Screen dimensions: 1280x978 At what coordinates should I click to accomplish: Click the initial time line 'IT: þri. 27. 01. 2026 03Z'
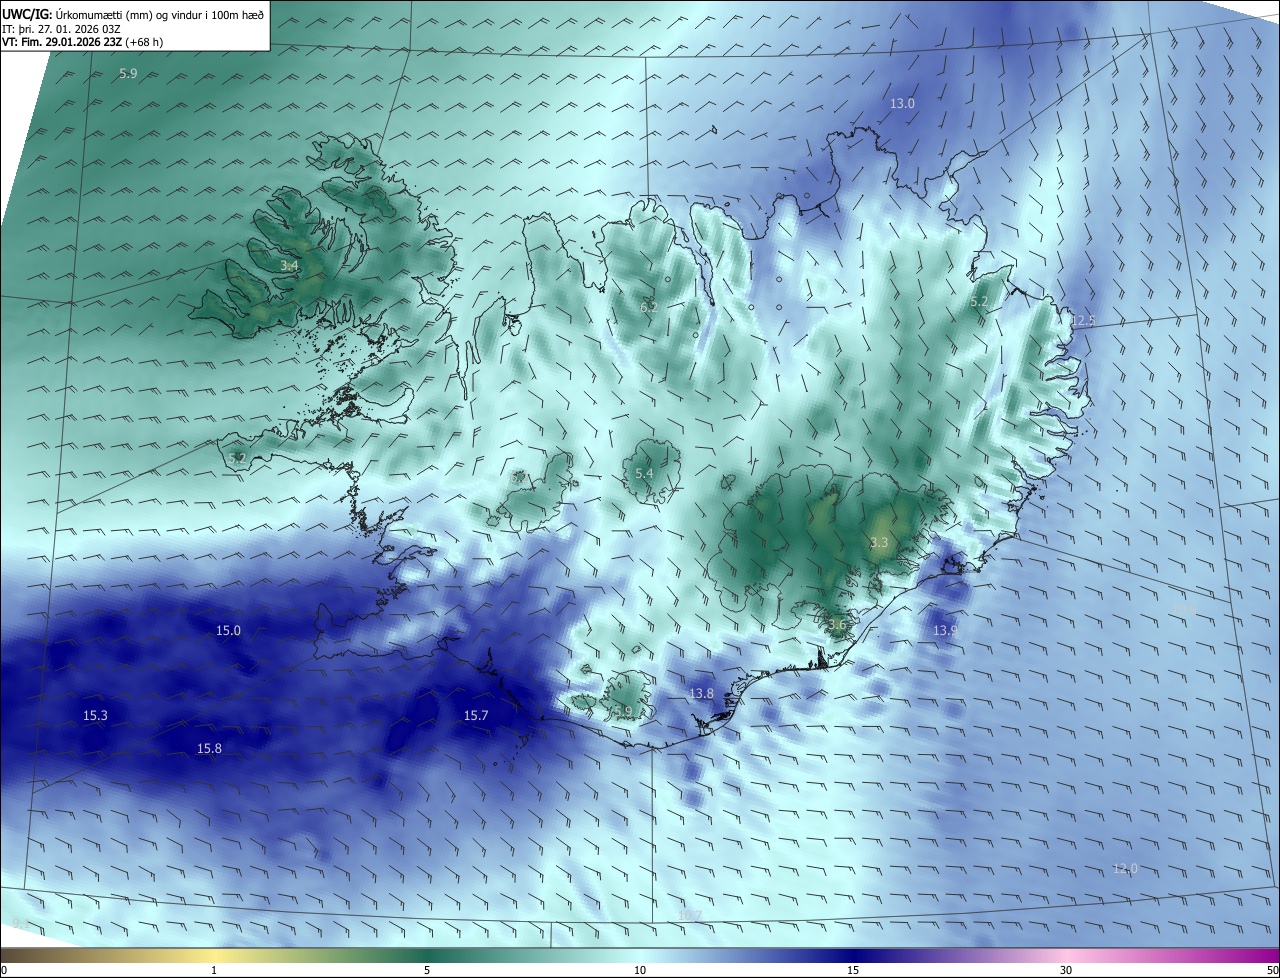(x=62, y=29)
